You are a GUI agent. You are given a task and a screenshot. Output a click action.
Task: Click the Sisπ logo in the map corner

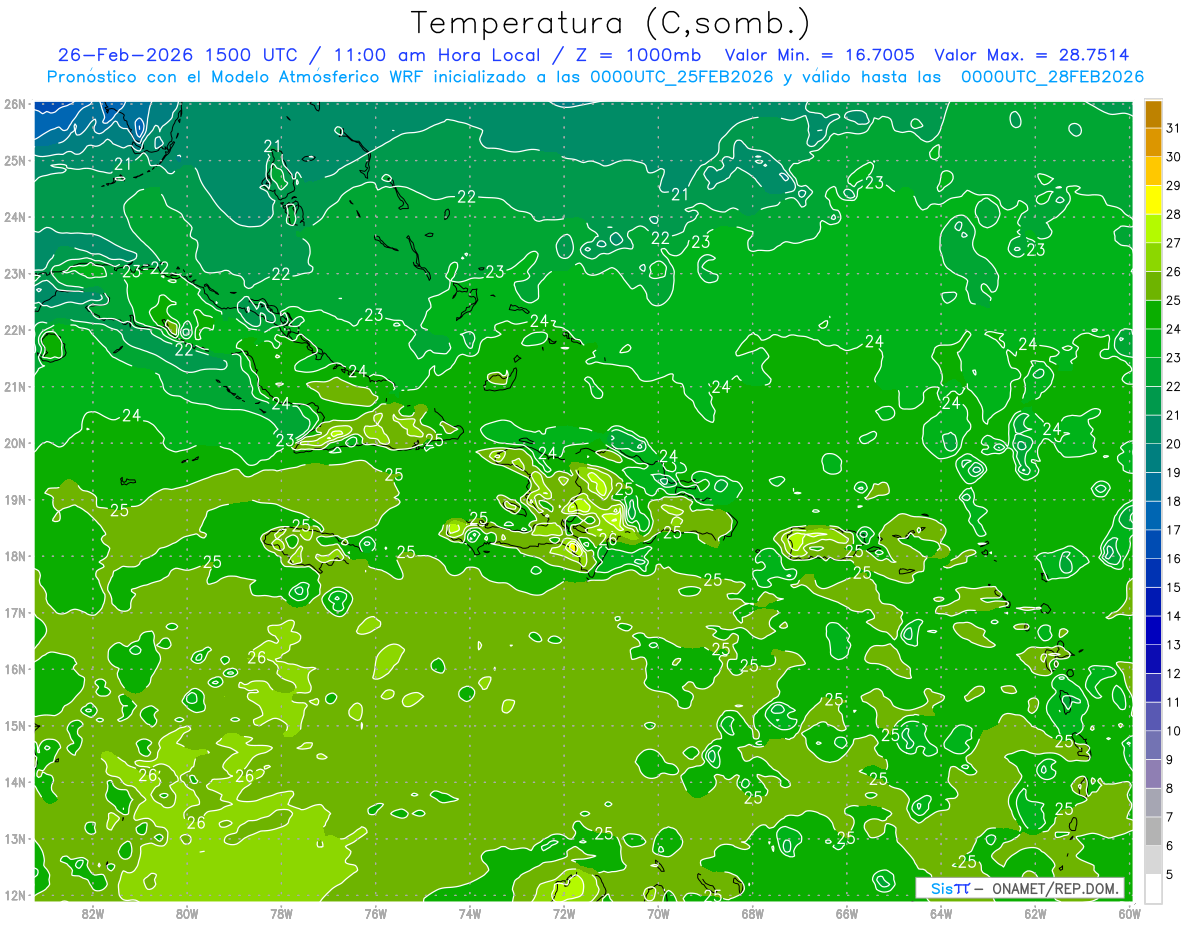coord(950,888)
